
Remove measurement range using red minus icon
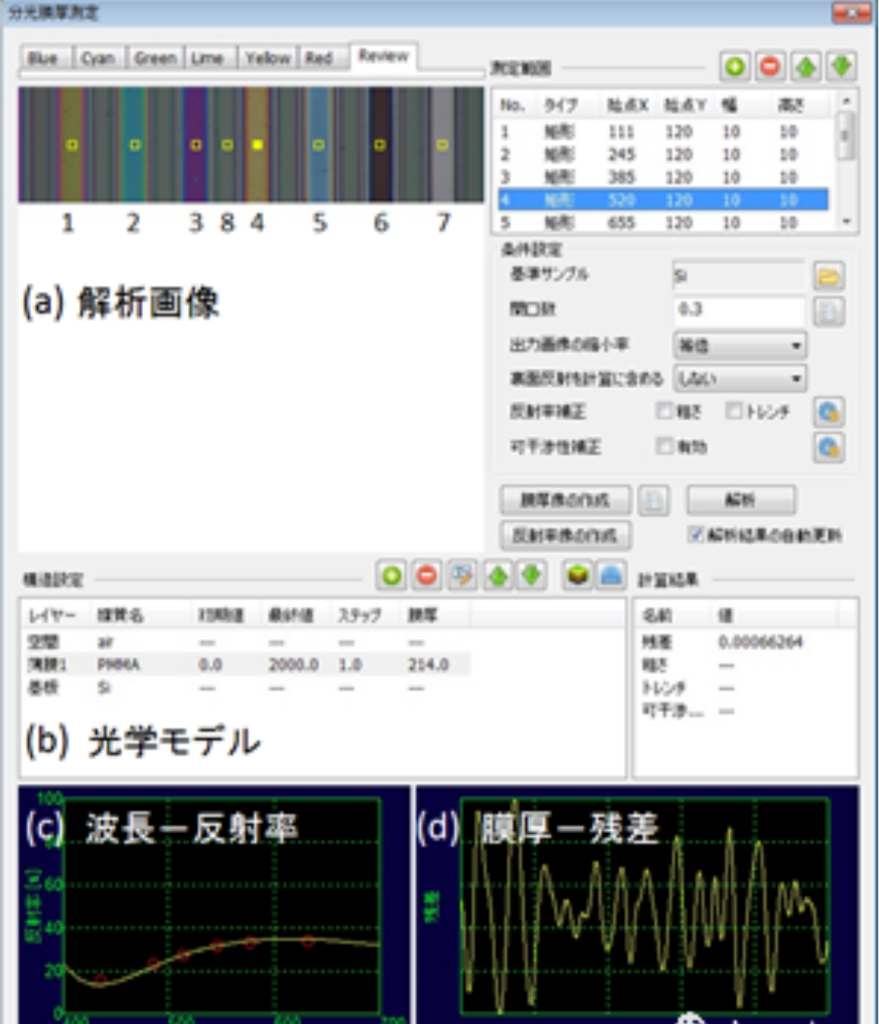(x=770, y=67)
